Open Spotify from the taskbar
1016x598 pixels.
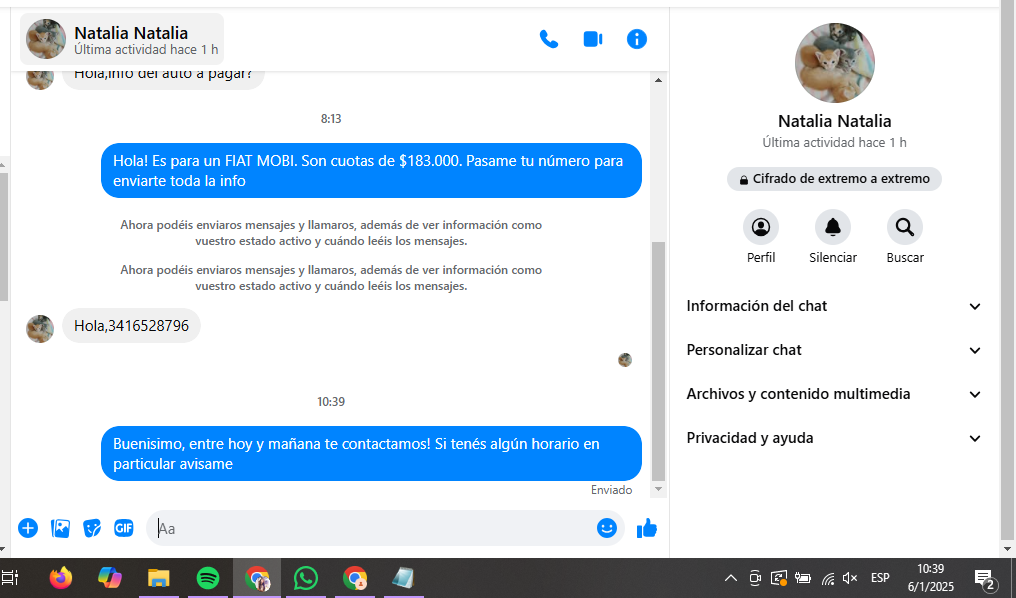pyautogui.click(x=207, y=578)
